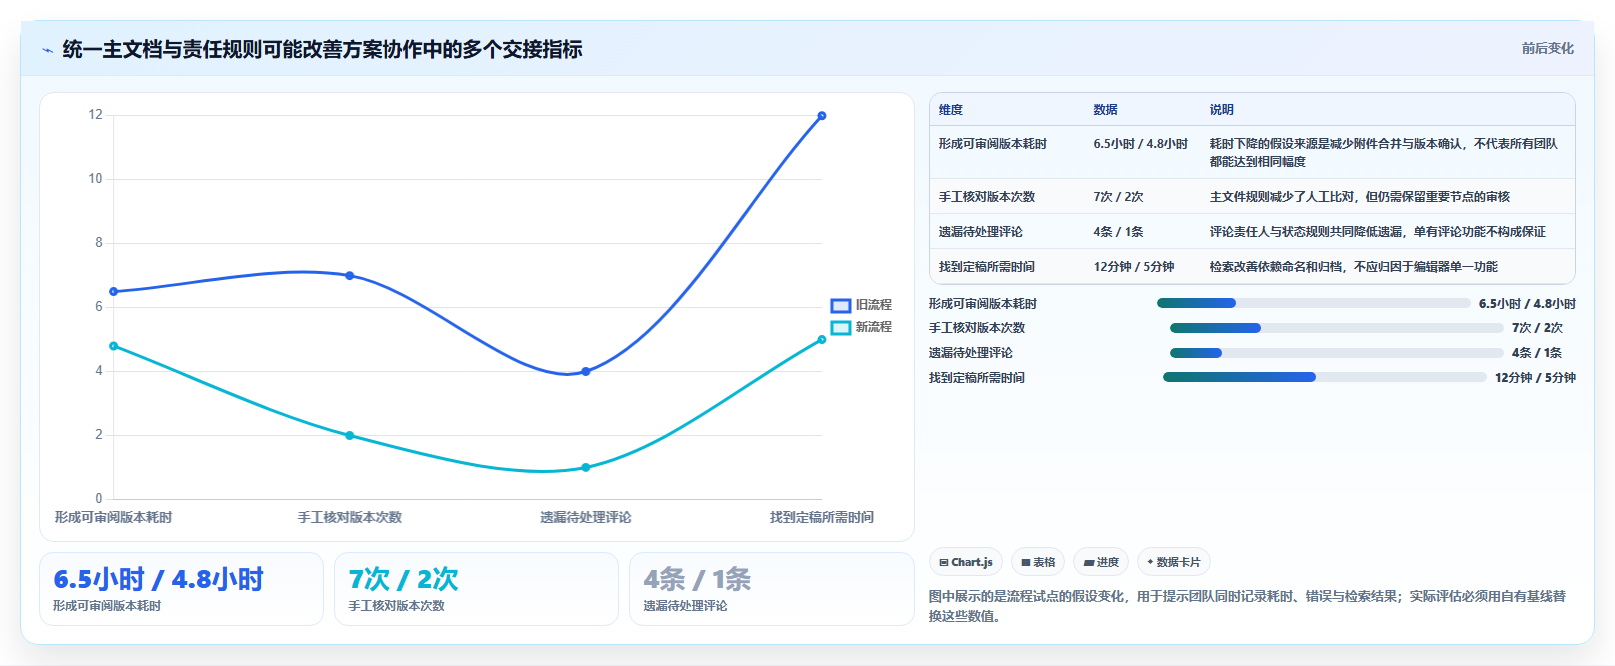This screenshot has width=1615, height=666.
Task: Toggle the 旧流程 legend swatch
Action: click(x=841, y=305)
